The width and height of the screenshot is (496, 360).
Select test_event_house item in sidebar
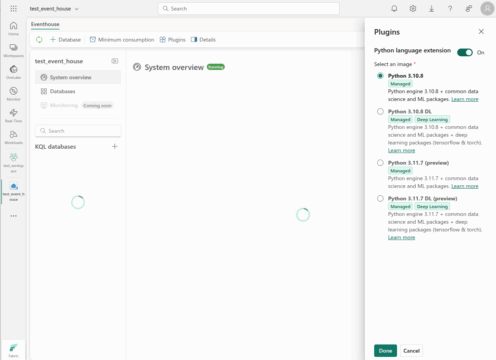pyautogui.click(x=13, y=192)
